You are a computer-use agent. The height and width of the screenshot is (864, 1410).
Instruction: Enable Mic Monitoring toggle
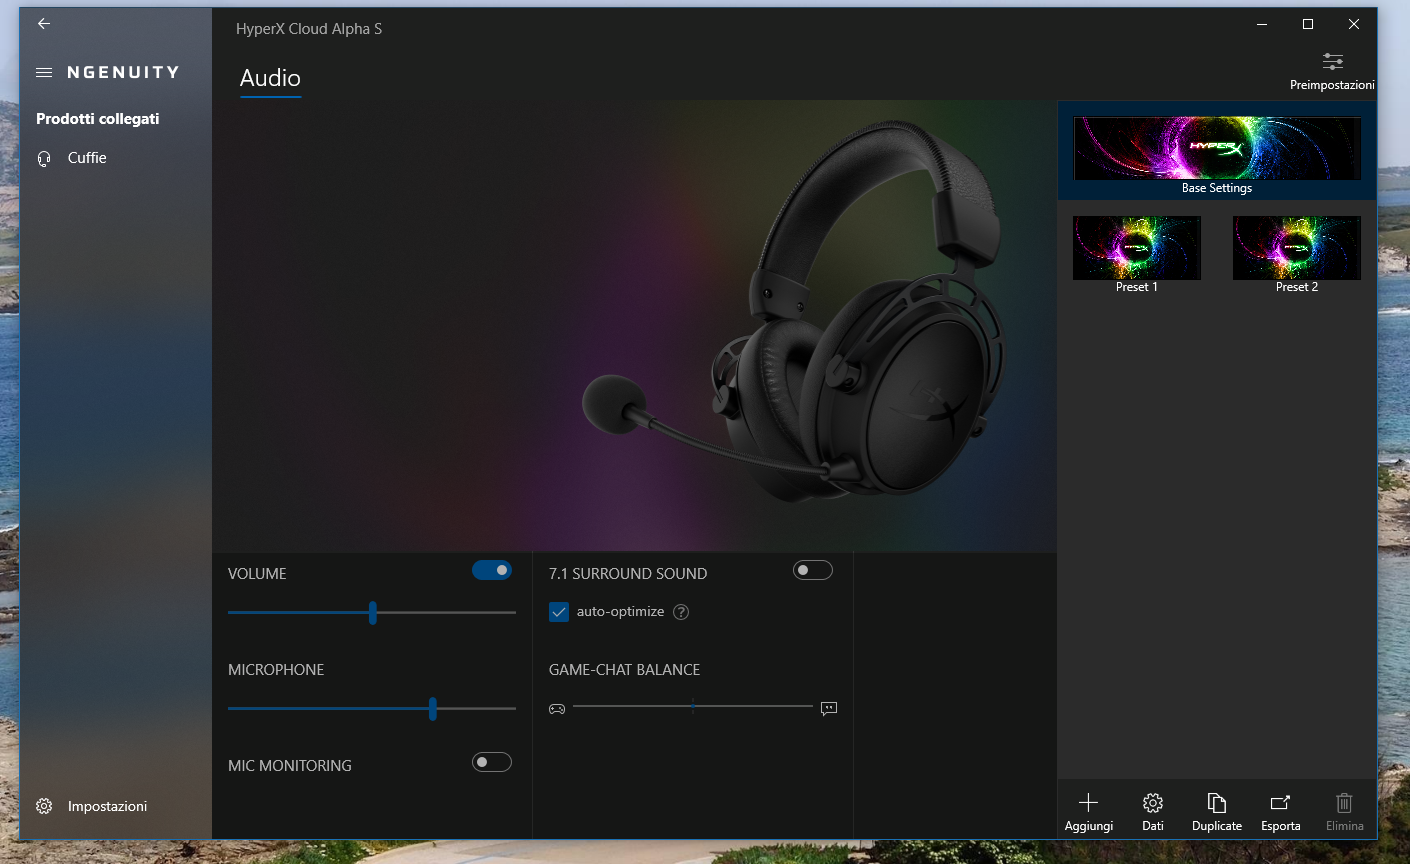(492, 762)
